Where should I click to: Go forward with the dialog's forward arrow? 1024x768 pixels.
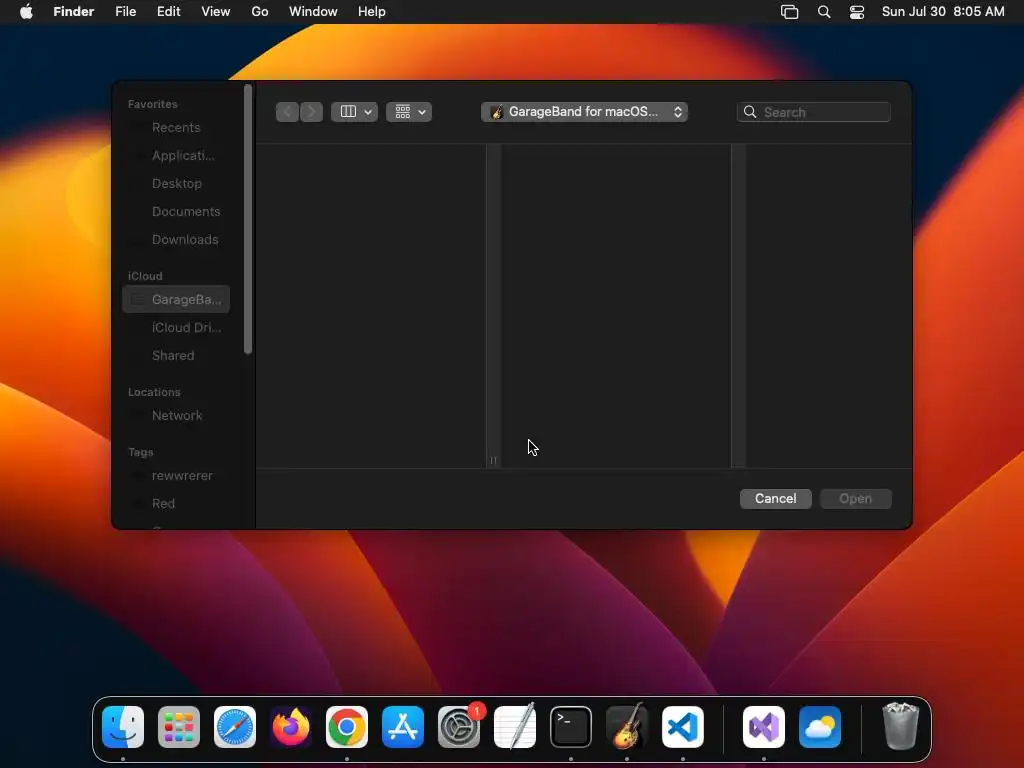312,112
